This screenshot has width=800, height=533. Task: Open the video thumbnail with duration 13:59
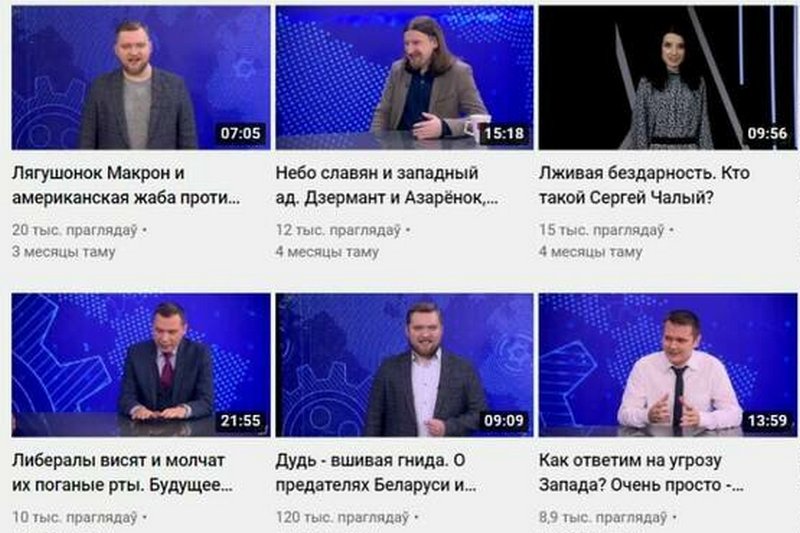668,365
